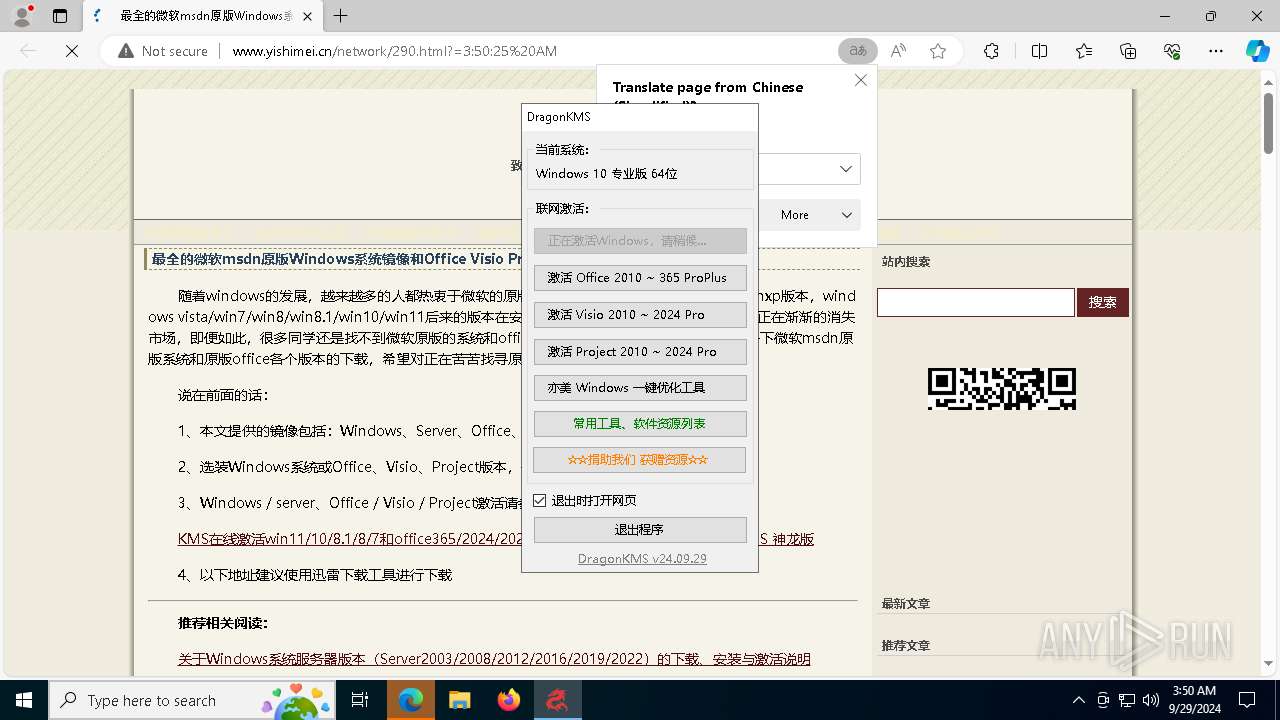Open Microsoft Edge from taskbar
The width and height of the screenshot is (1280, 720).
[411, 700]
